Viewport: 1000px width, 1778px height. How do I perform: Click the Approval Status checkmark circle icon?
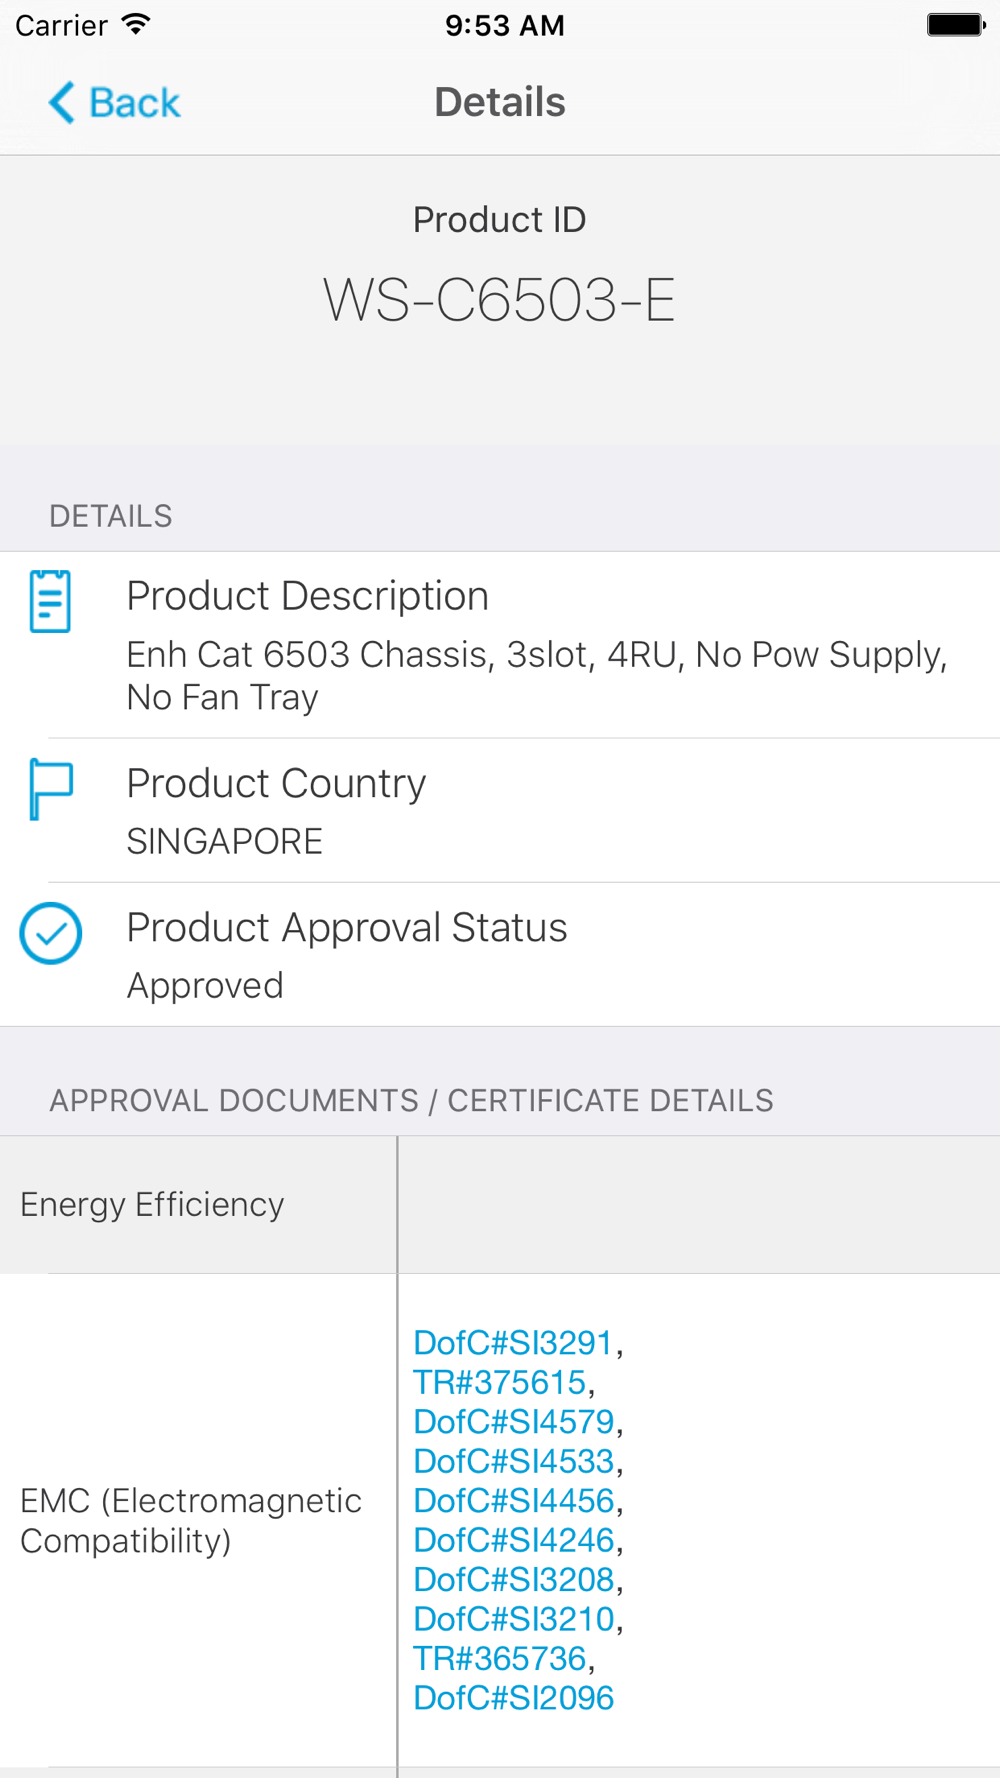point(50,933)
